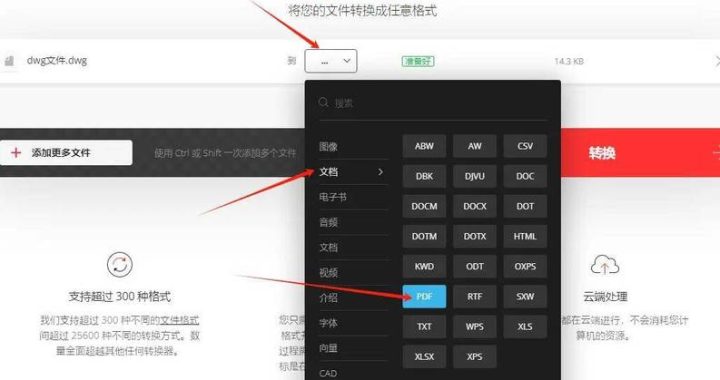Choose the CSV format
The height and width of the screenshot is (380, 720).
[525, 146]
